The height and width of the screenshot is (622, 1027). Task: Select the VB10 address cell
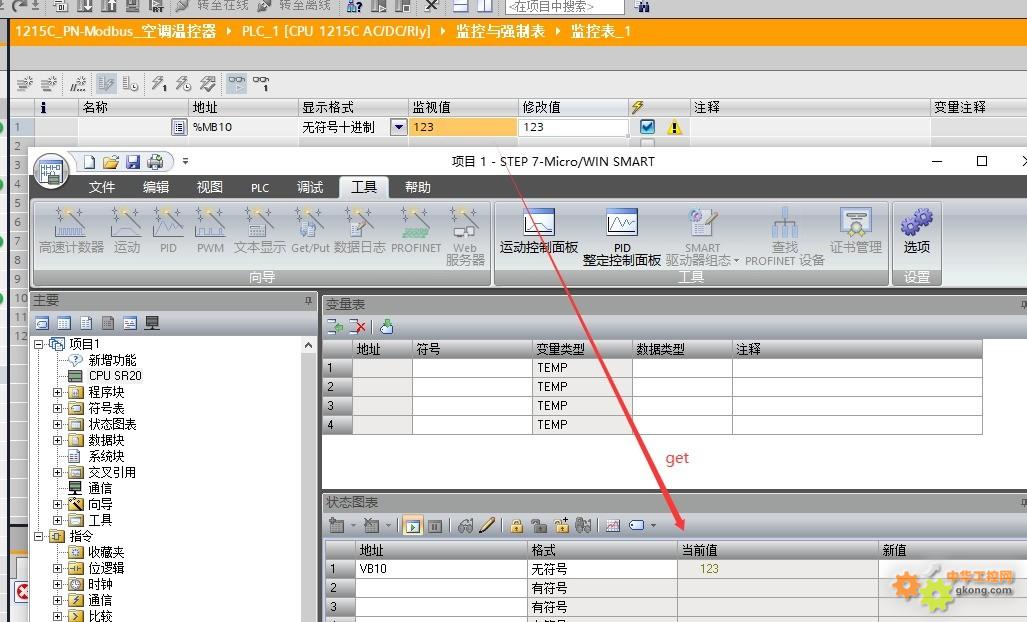pyautogui.click(x=440, y=568)
